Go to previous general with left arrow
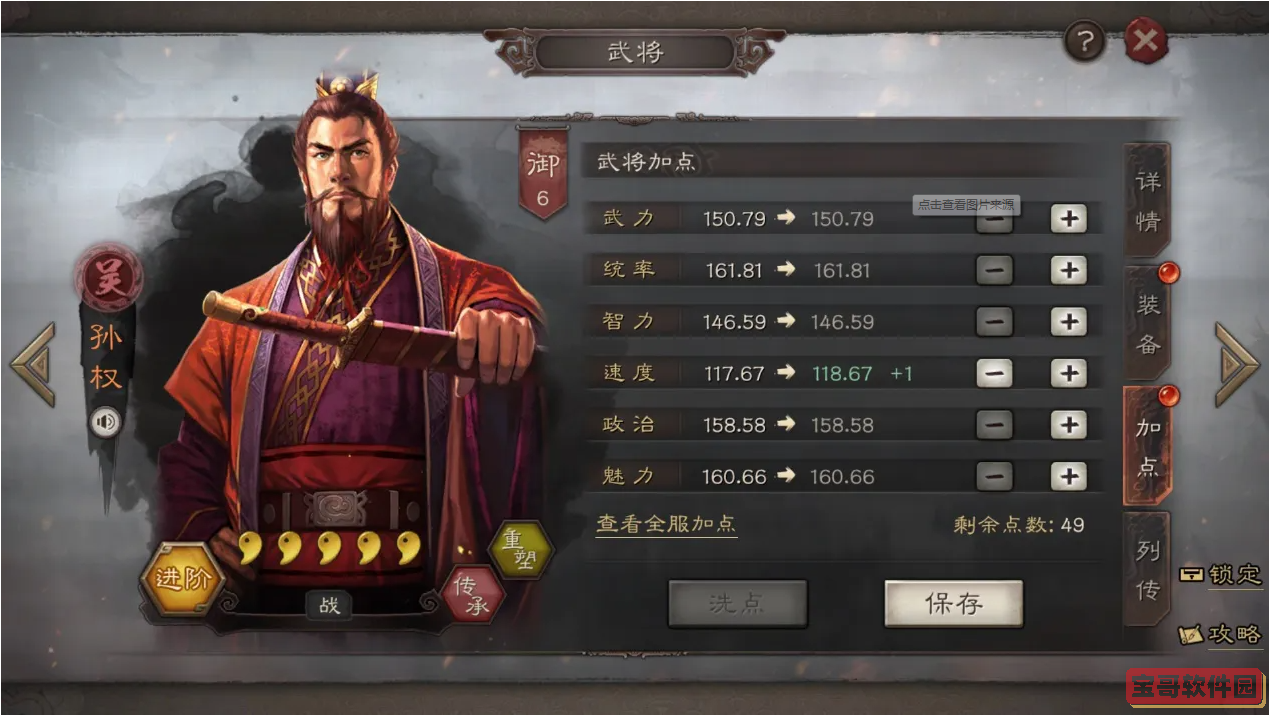Screen dimensions: 1270x715 33,364
